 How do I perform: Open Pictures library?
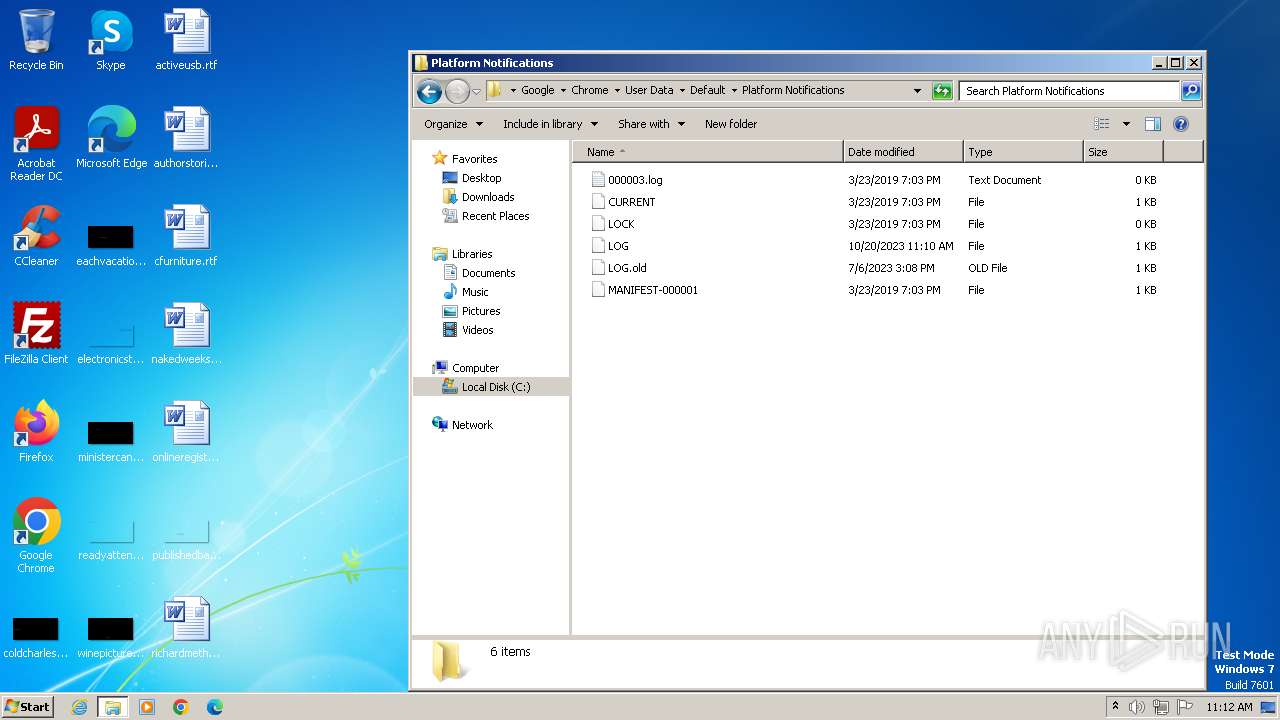(481, 311)
